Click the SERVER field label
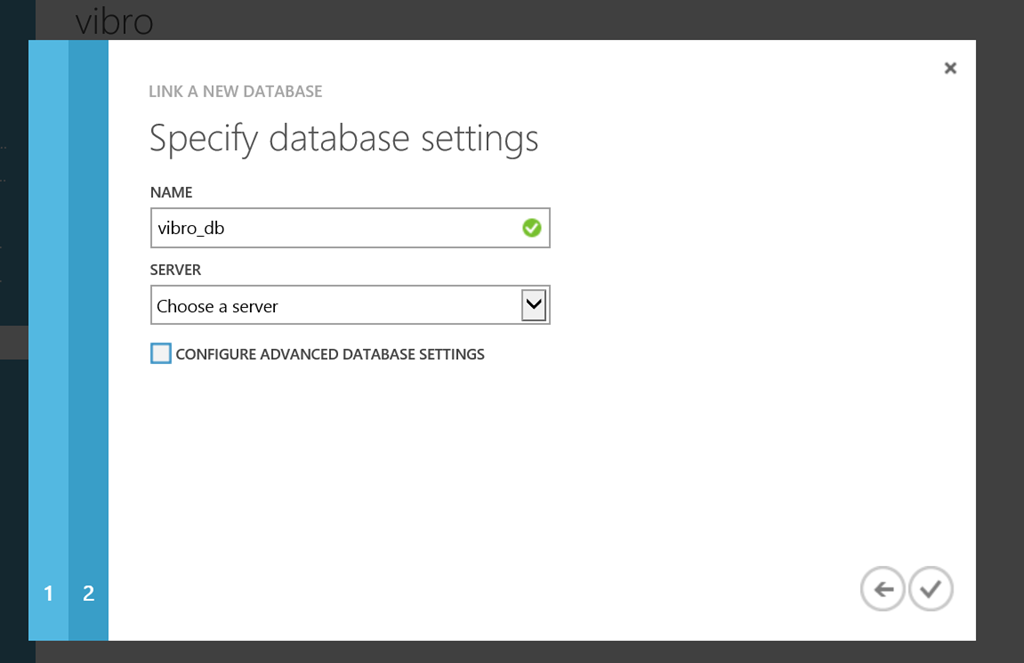The image size is (1024, 663). [x=176, y=270]
